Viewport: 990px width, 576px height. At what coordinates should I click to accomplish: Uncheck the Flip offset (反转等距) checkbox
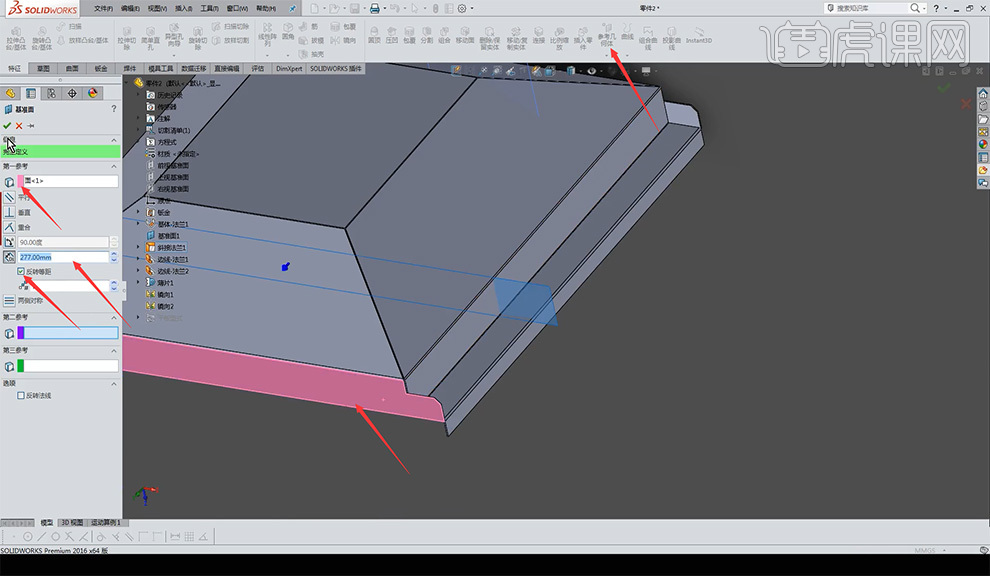pos(21,271)
